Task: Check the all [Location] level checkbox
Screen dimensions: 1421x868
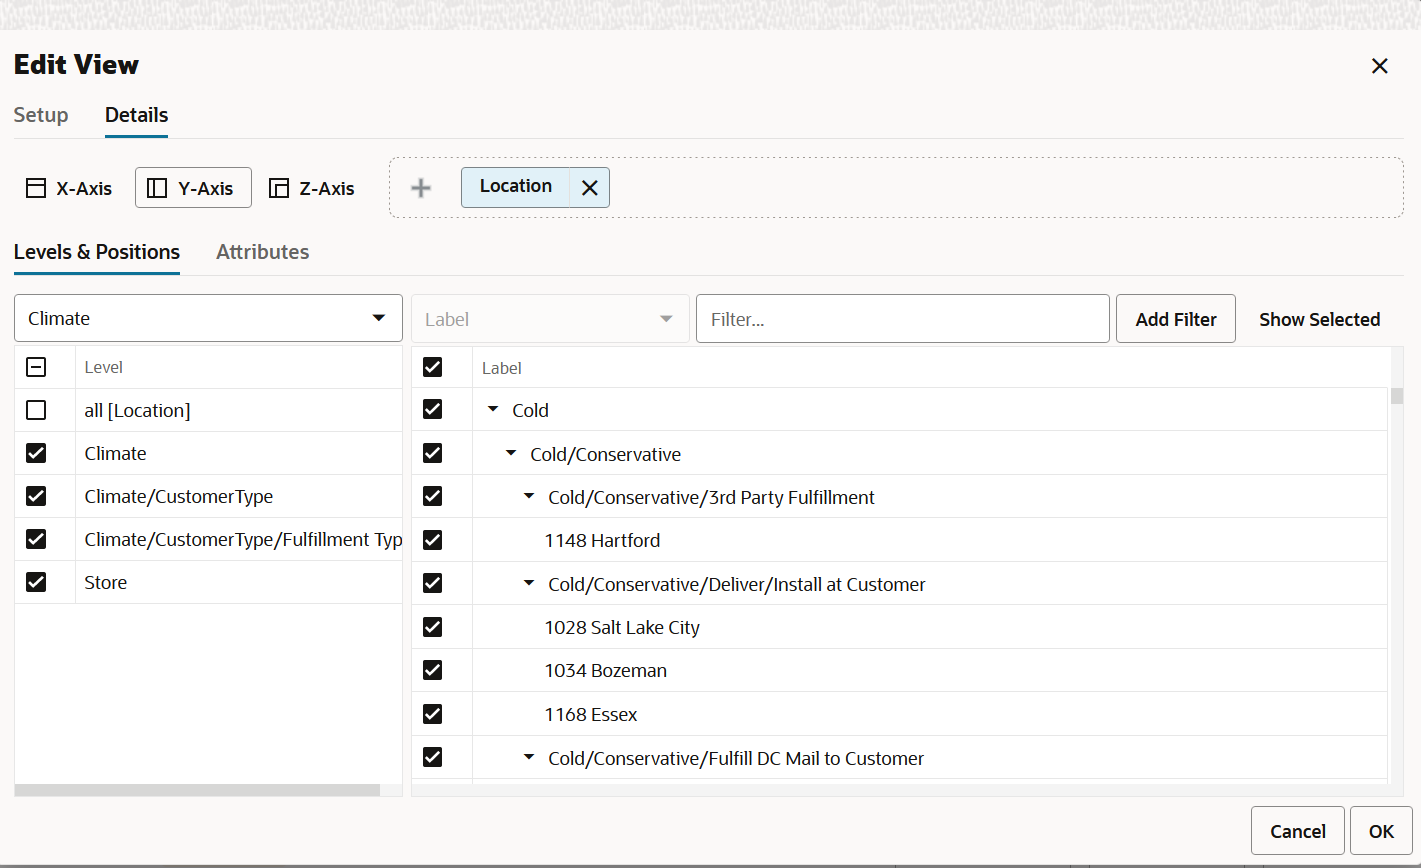Action: [36, 410]
